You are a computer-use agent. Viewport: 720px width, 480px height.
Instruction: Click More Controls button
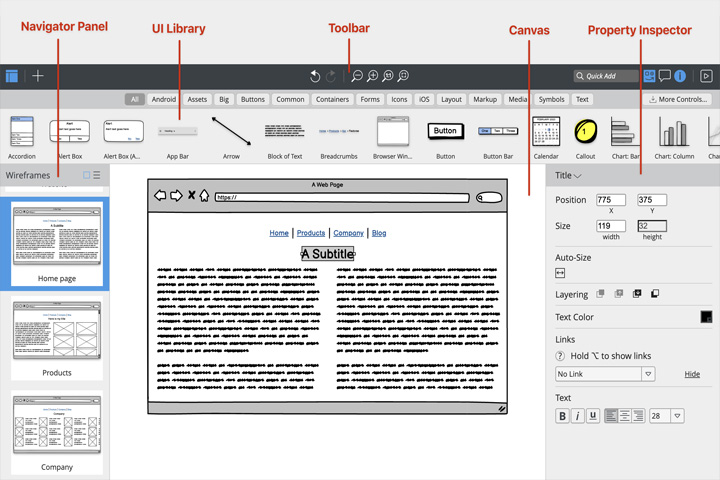tap(677, 99)
